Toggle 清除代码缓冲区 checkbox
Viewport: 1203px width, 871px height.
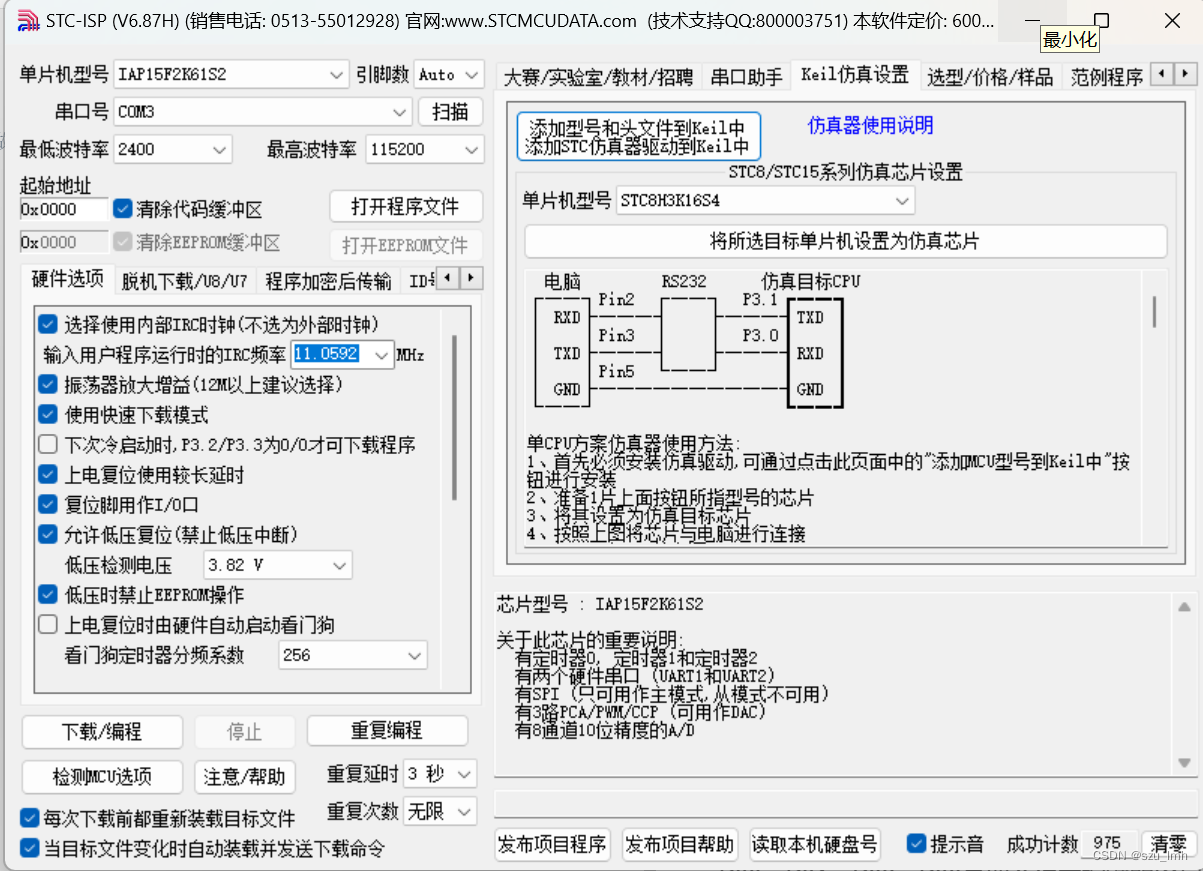(x=123, y=209)
